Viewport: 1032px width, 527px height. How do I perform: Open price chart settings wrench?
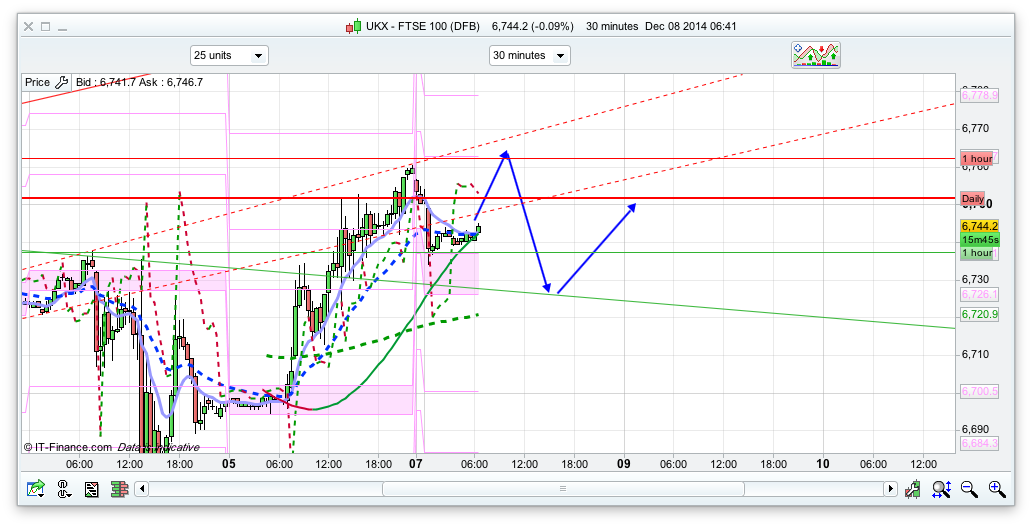62,83
